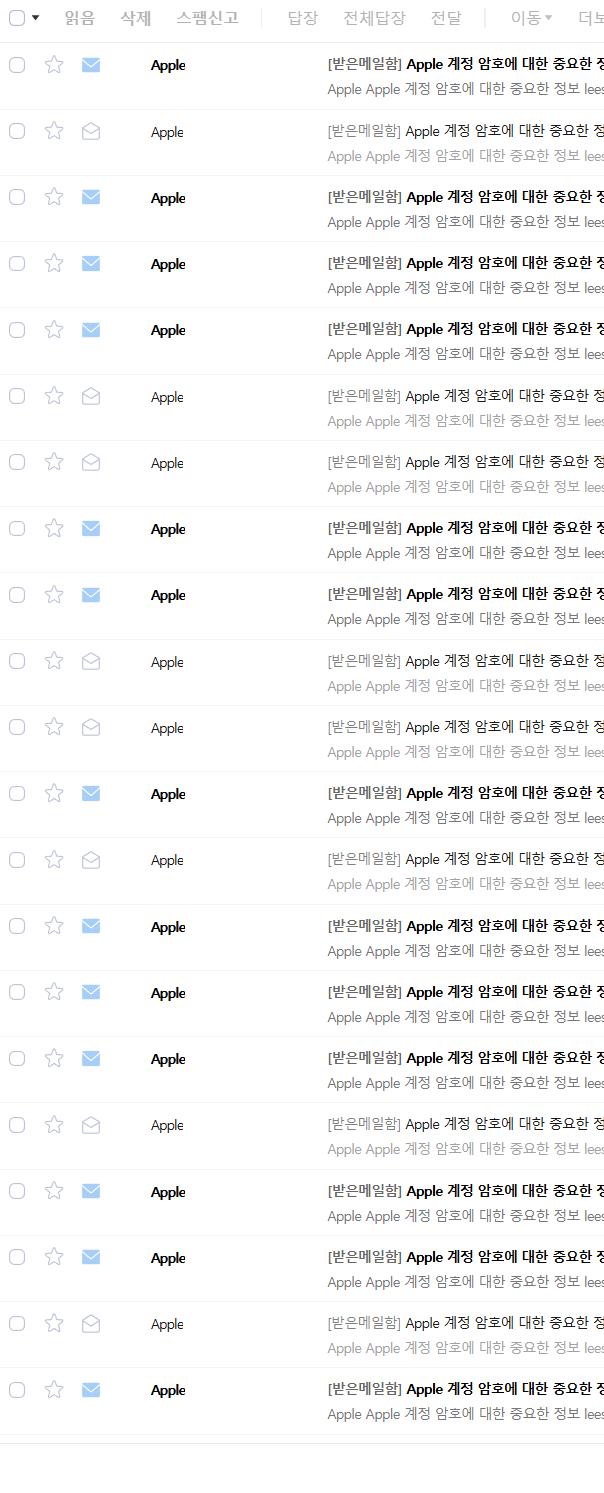The width and height of the screenshot is (604, 1493).
Task: Click 삭제 to delete mail
Action: 135,18
